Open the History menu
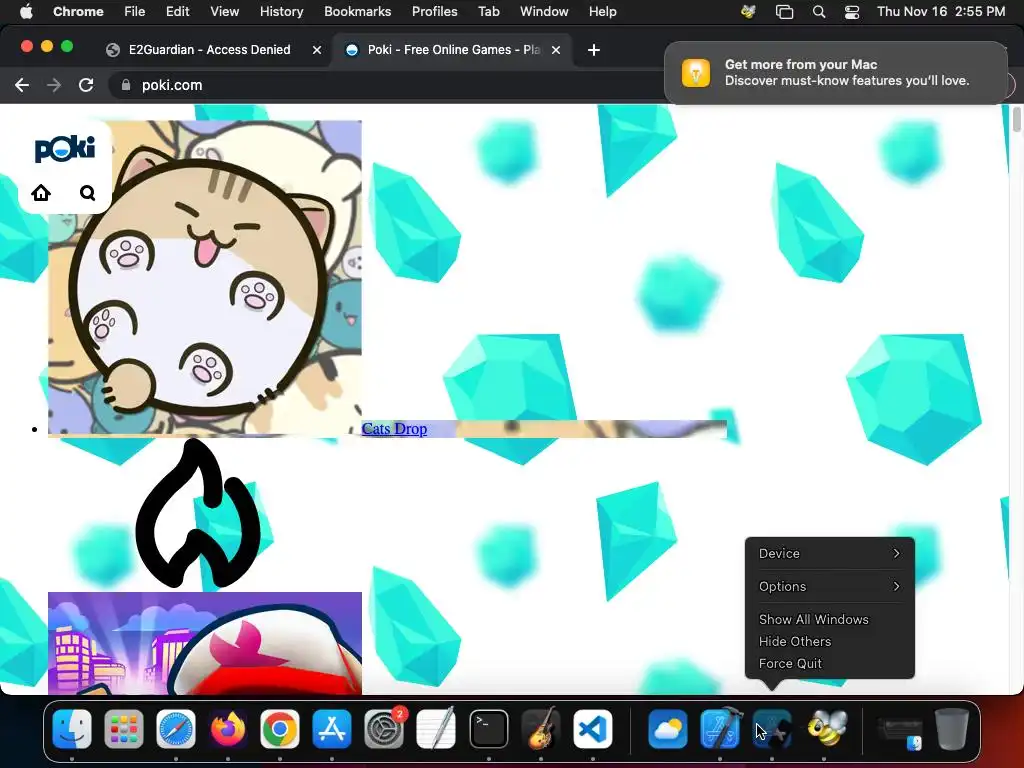Image resolution: width=1024 pixels, height=768 pixels. pyautogui.click(x=281, y=12)
